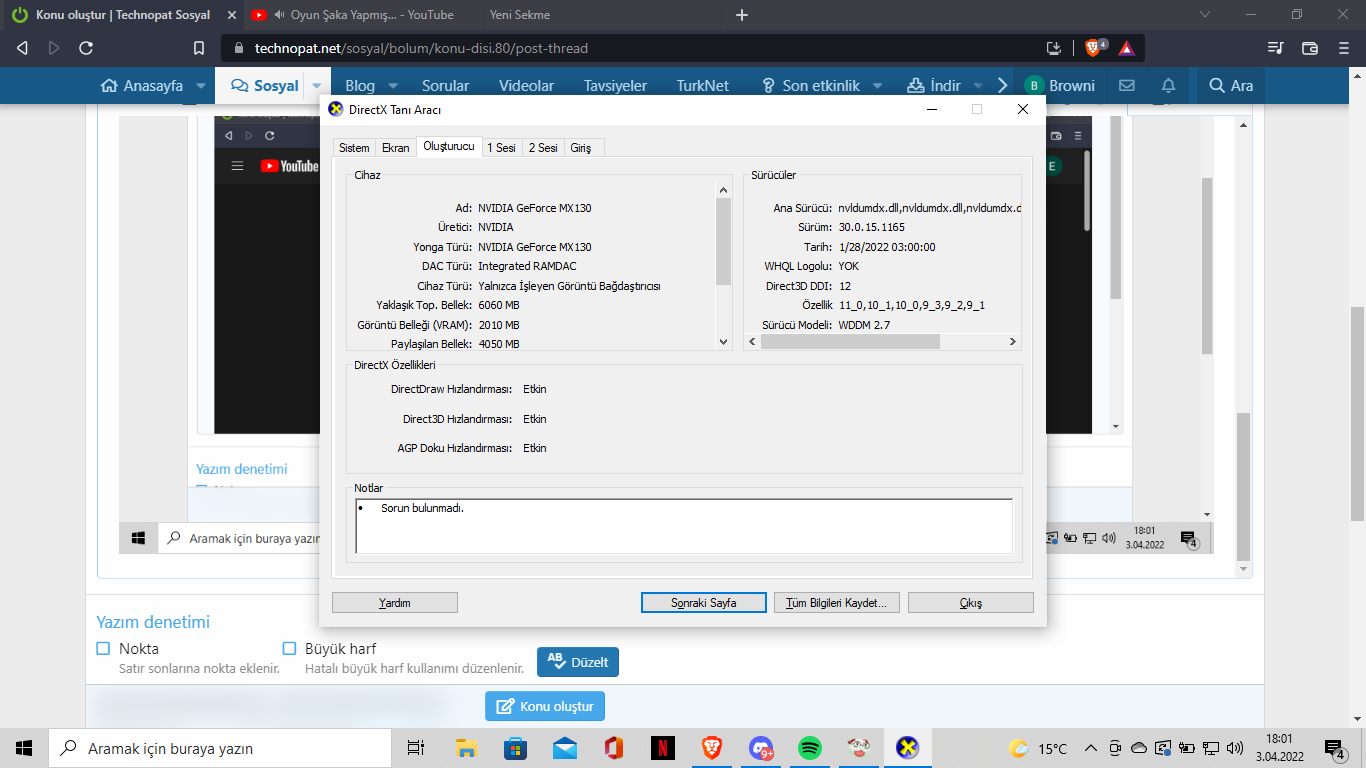Click the Çıkış button
The width and height of the screenshot is (1366, 768).
point(971,603)
